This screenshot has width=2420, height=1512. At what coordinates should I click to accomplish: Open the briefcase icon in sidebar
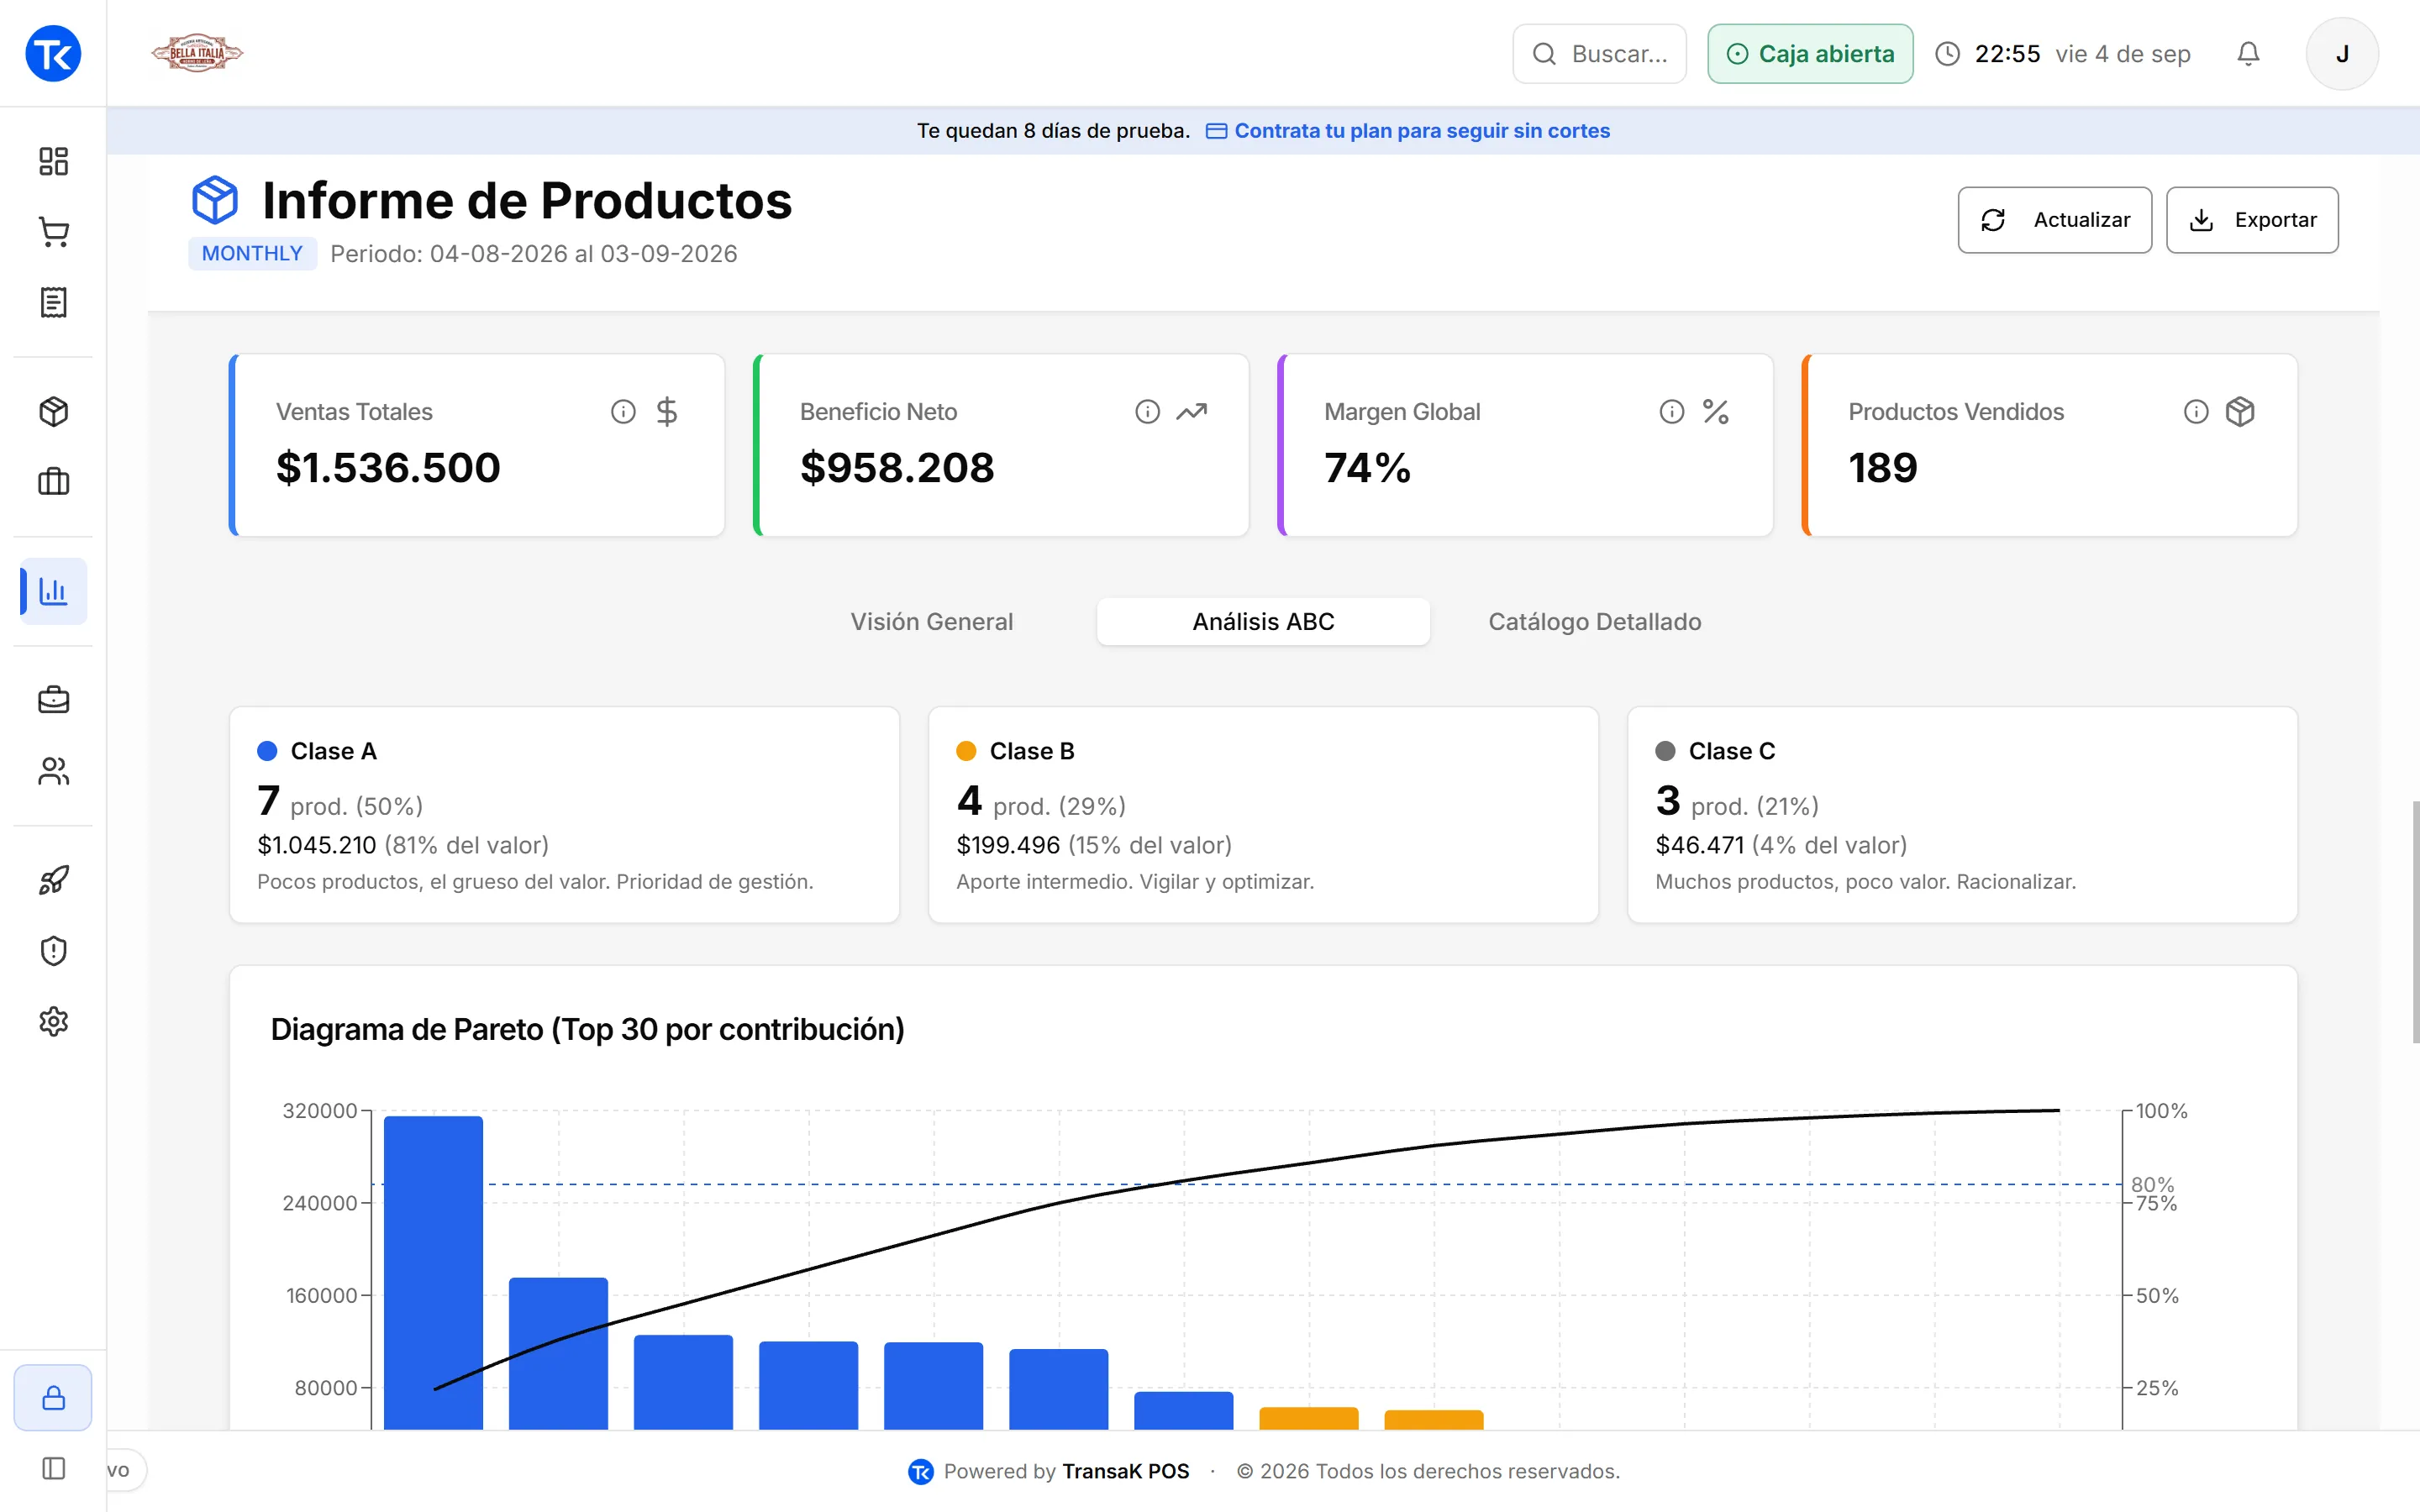coord(53,700)
